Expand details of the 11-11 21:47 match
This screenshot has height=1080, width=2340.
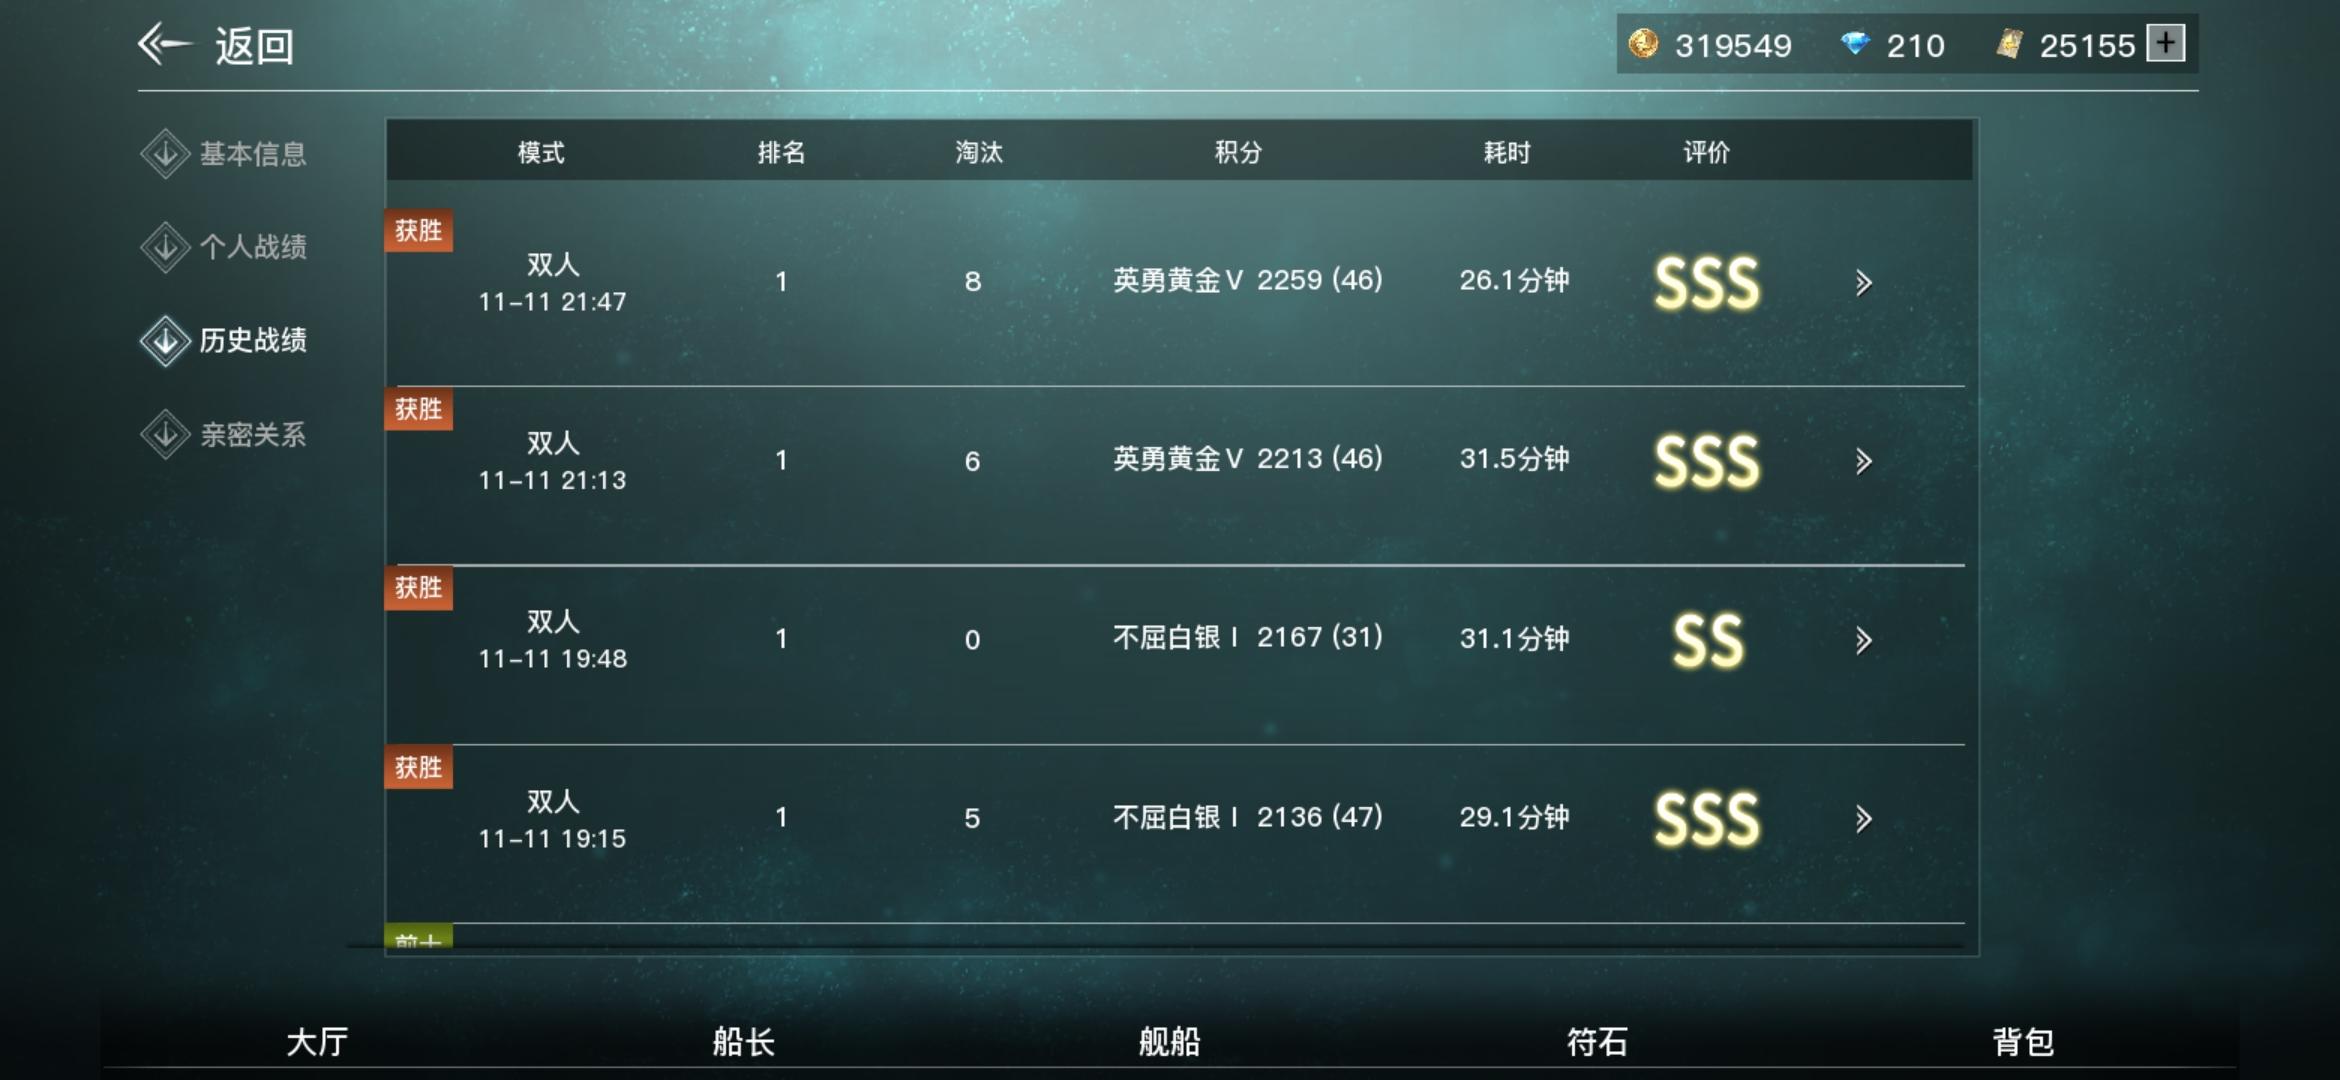tap(1863, 283)
